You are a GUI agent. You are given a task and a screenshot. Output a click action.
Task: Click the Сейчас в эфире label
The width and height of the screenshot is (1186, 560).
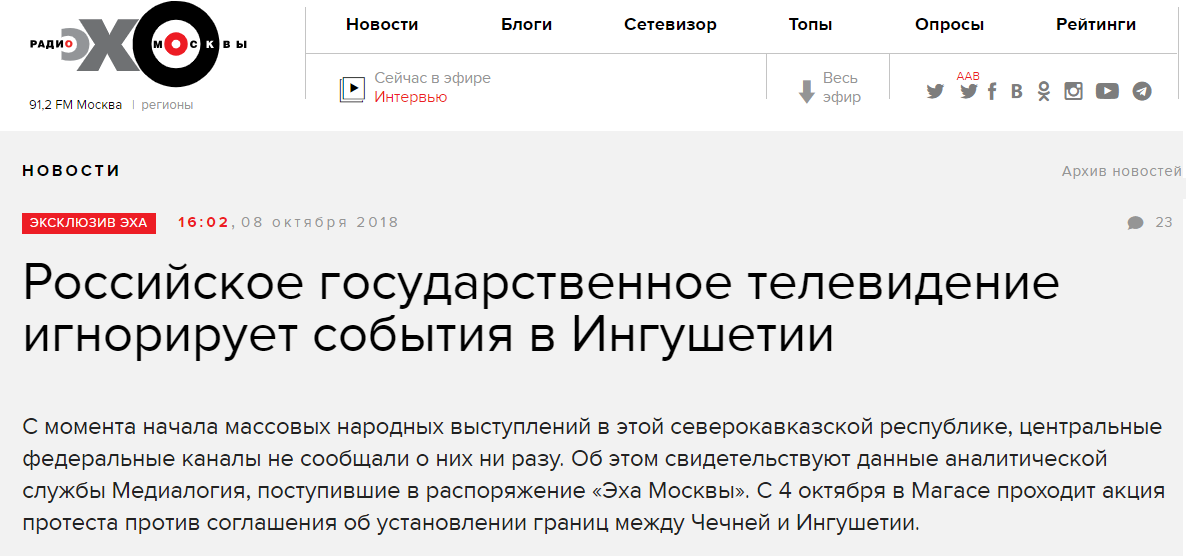[x=433, y=78]
